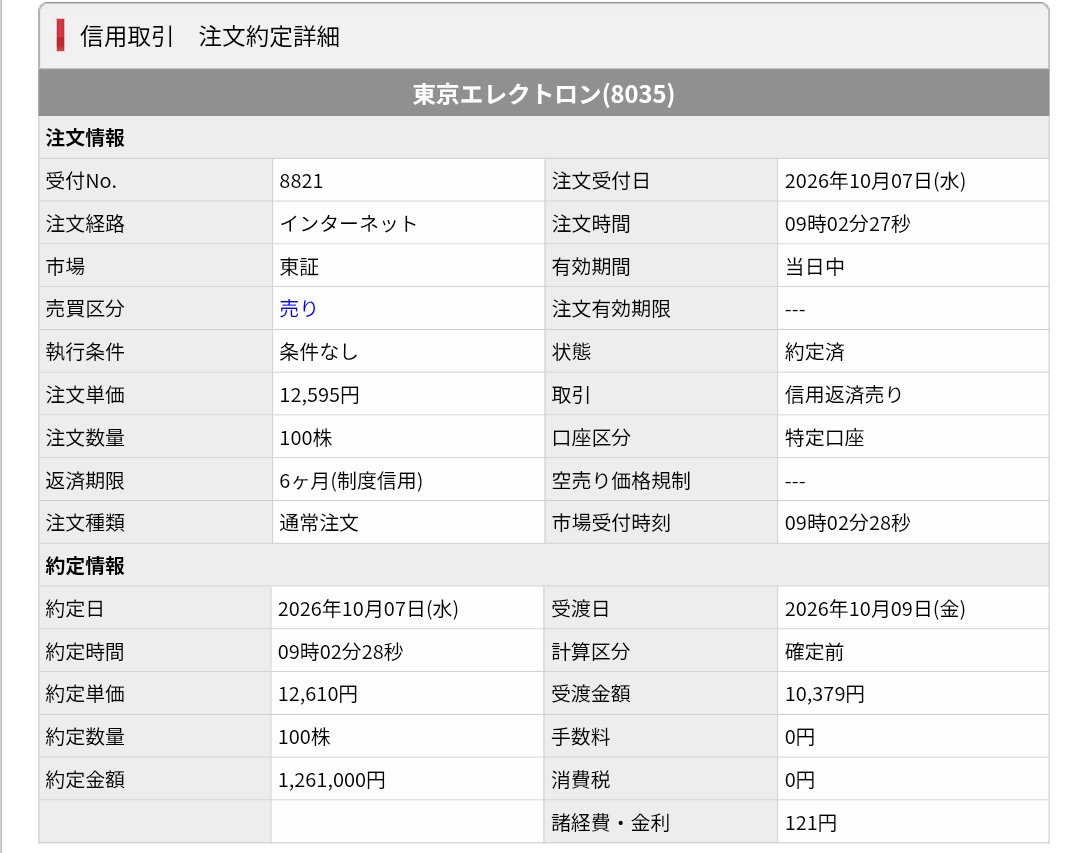The height and width of the screenshot is (853, 1080).
Task: Select the 注文単価 value 12,595円
Action: (x=319, y=395)
